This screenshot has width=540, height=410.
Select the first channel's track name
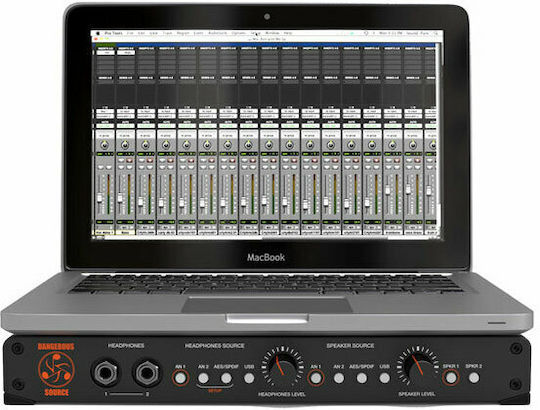(x=105, y=232)
